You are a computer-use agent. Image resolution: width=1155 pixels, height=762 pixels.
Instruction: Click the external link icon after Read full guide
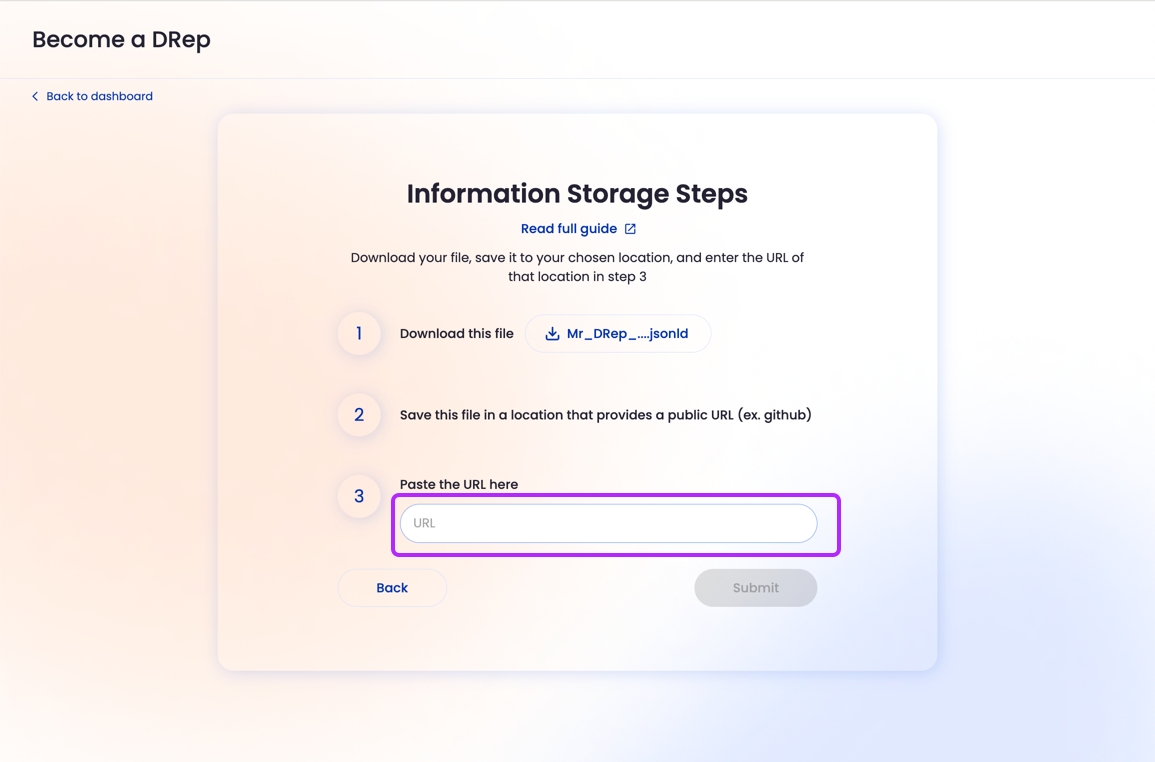coord(630,229)
